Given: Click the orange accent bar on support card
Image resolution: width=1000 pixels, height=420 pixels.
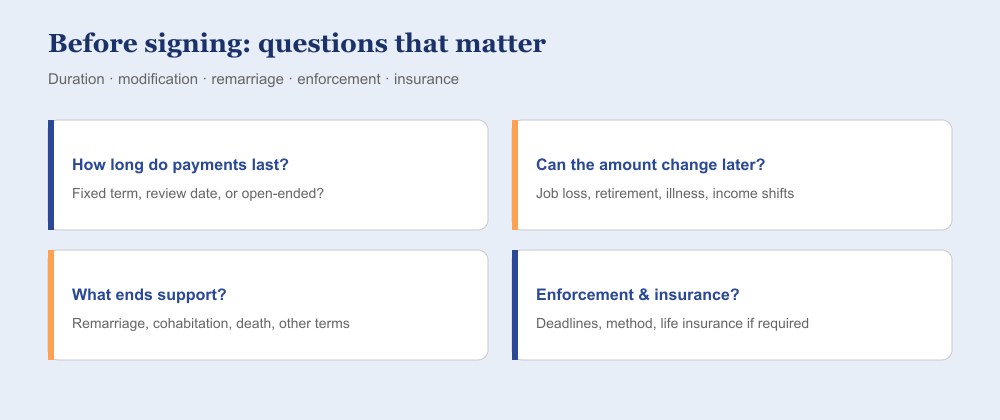Looking at the screenshot, I should [x=51, y=305].
